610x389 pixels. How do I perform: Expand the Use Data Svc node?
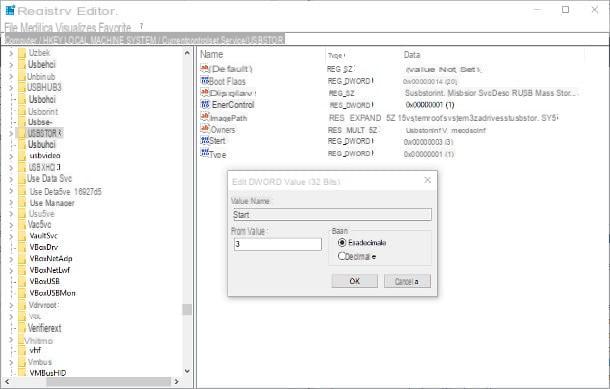[x=11, y=179]
